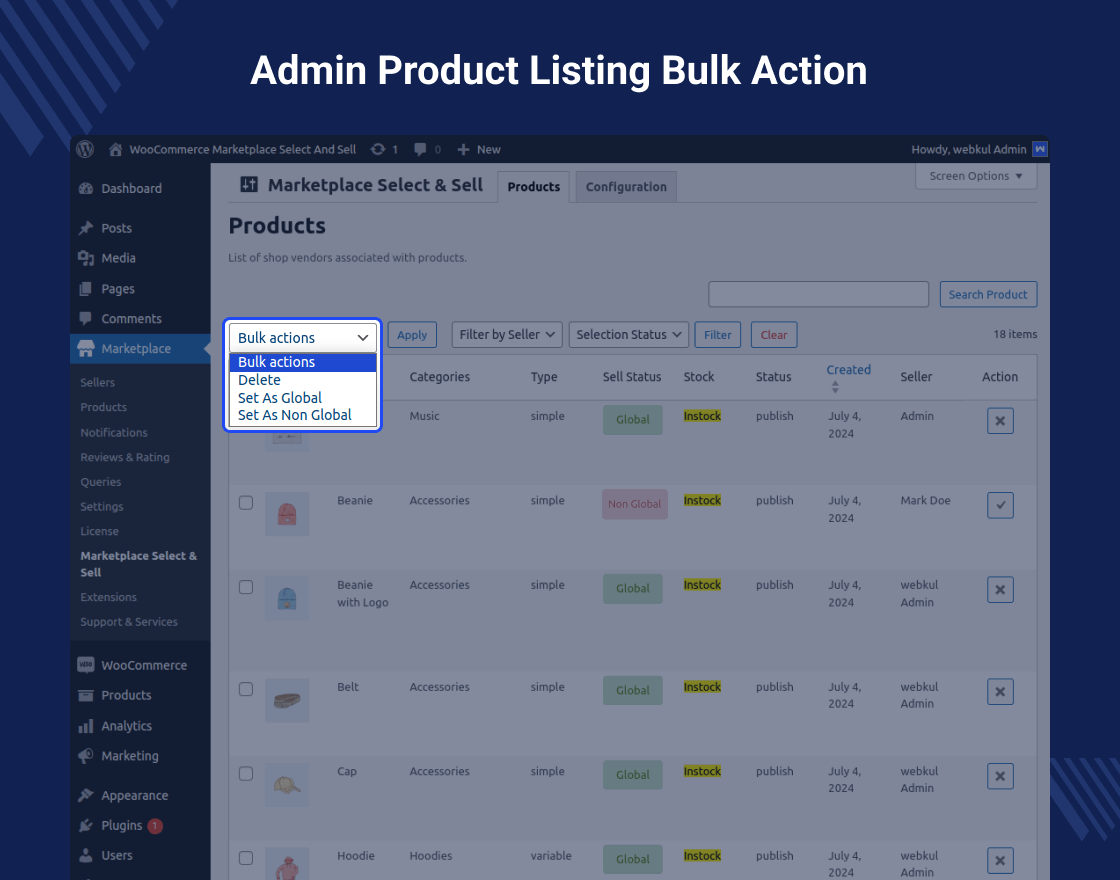
Task: Open Extensions submenu link
Action: (x=109, y=597)
